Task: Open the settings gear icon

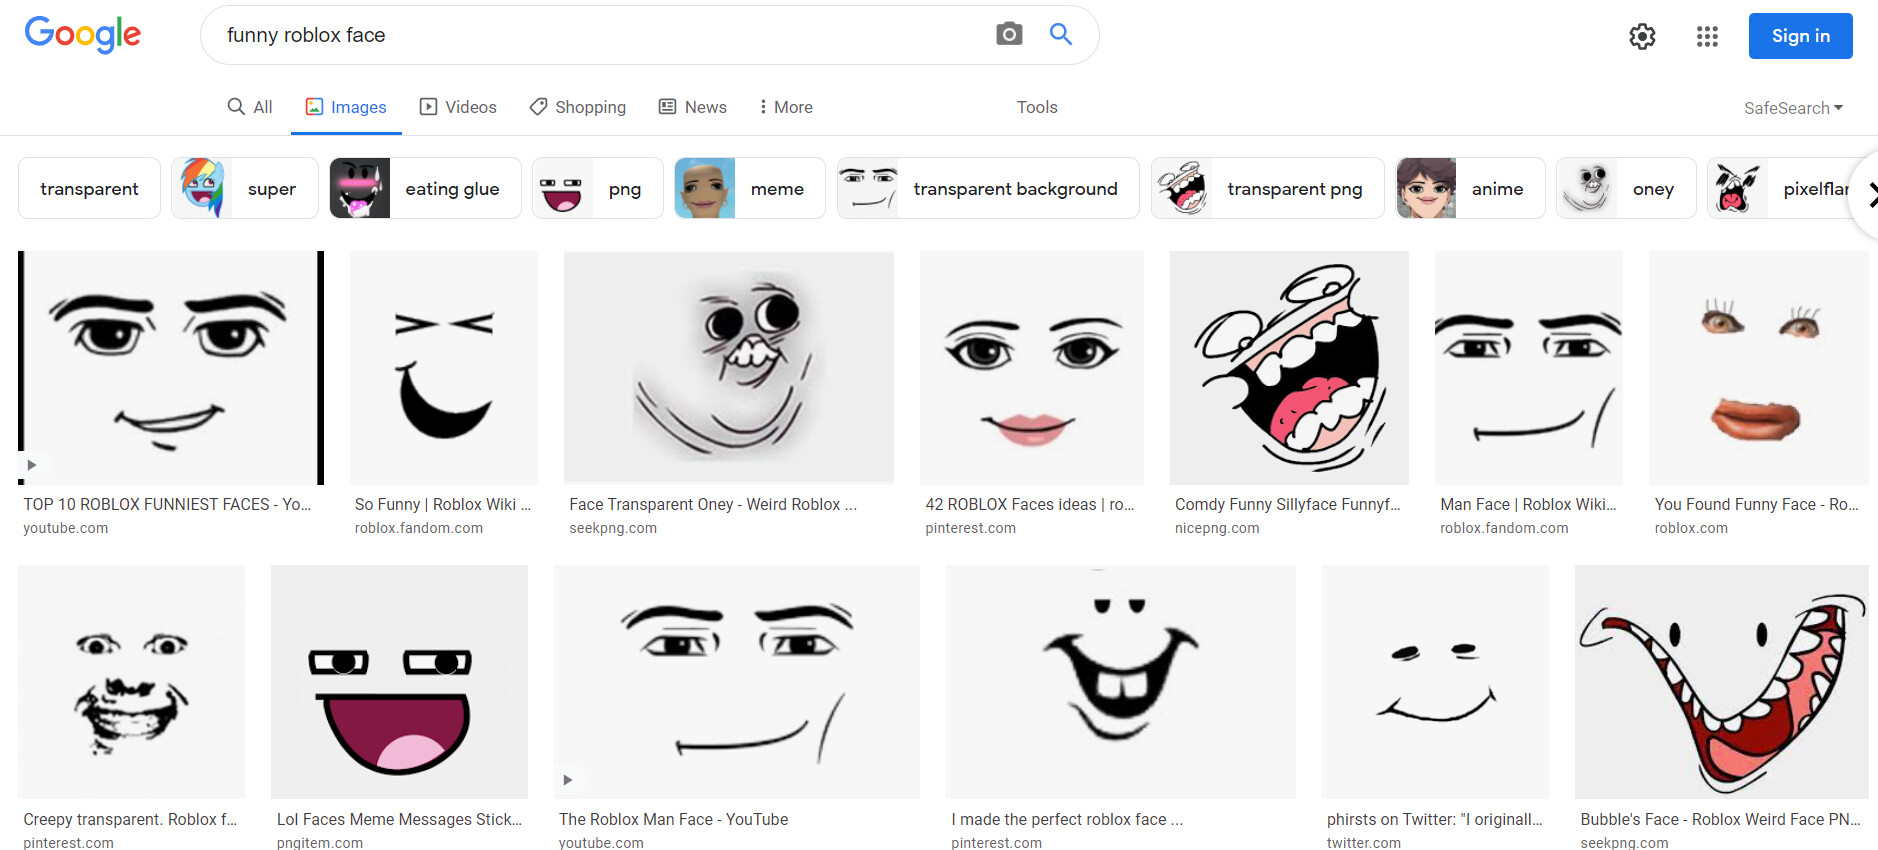Action: (x=1642, y=37)
